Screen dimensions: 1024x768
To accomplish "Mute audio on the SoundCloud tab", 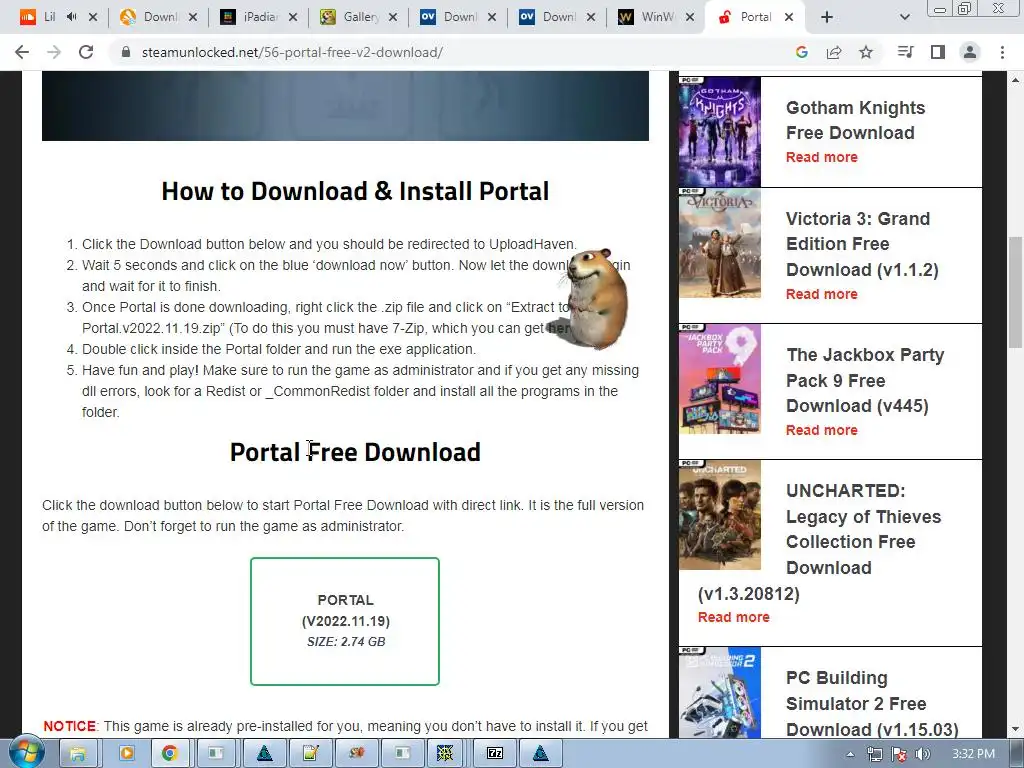I will tap(72, 17).
